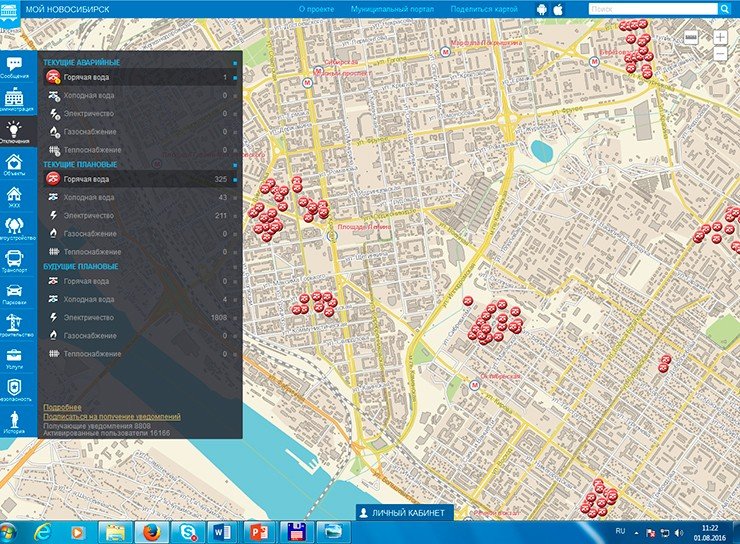Open the Услуги briefcase sidebar icon

(x=14, y=357)
